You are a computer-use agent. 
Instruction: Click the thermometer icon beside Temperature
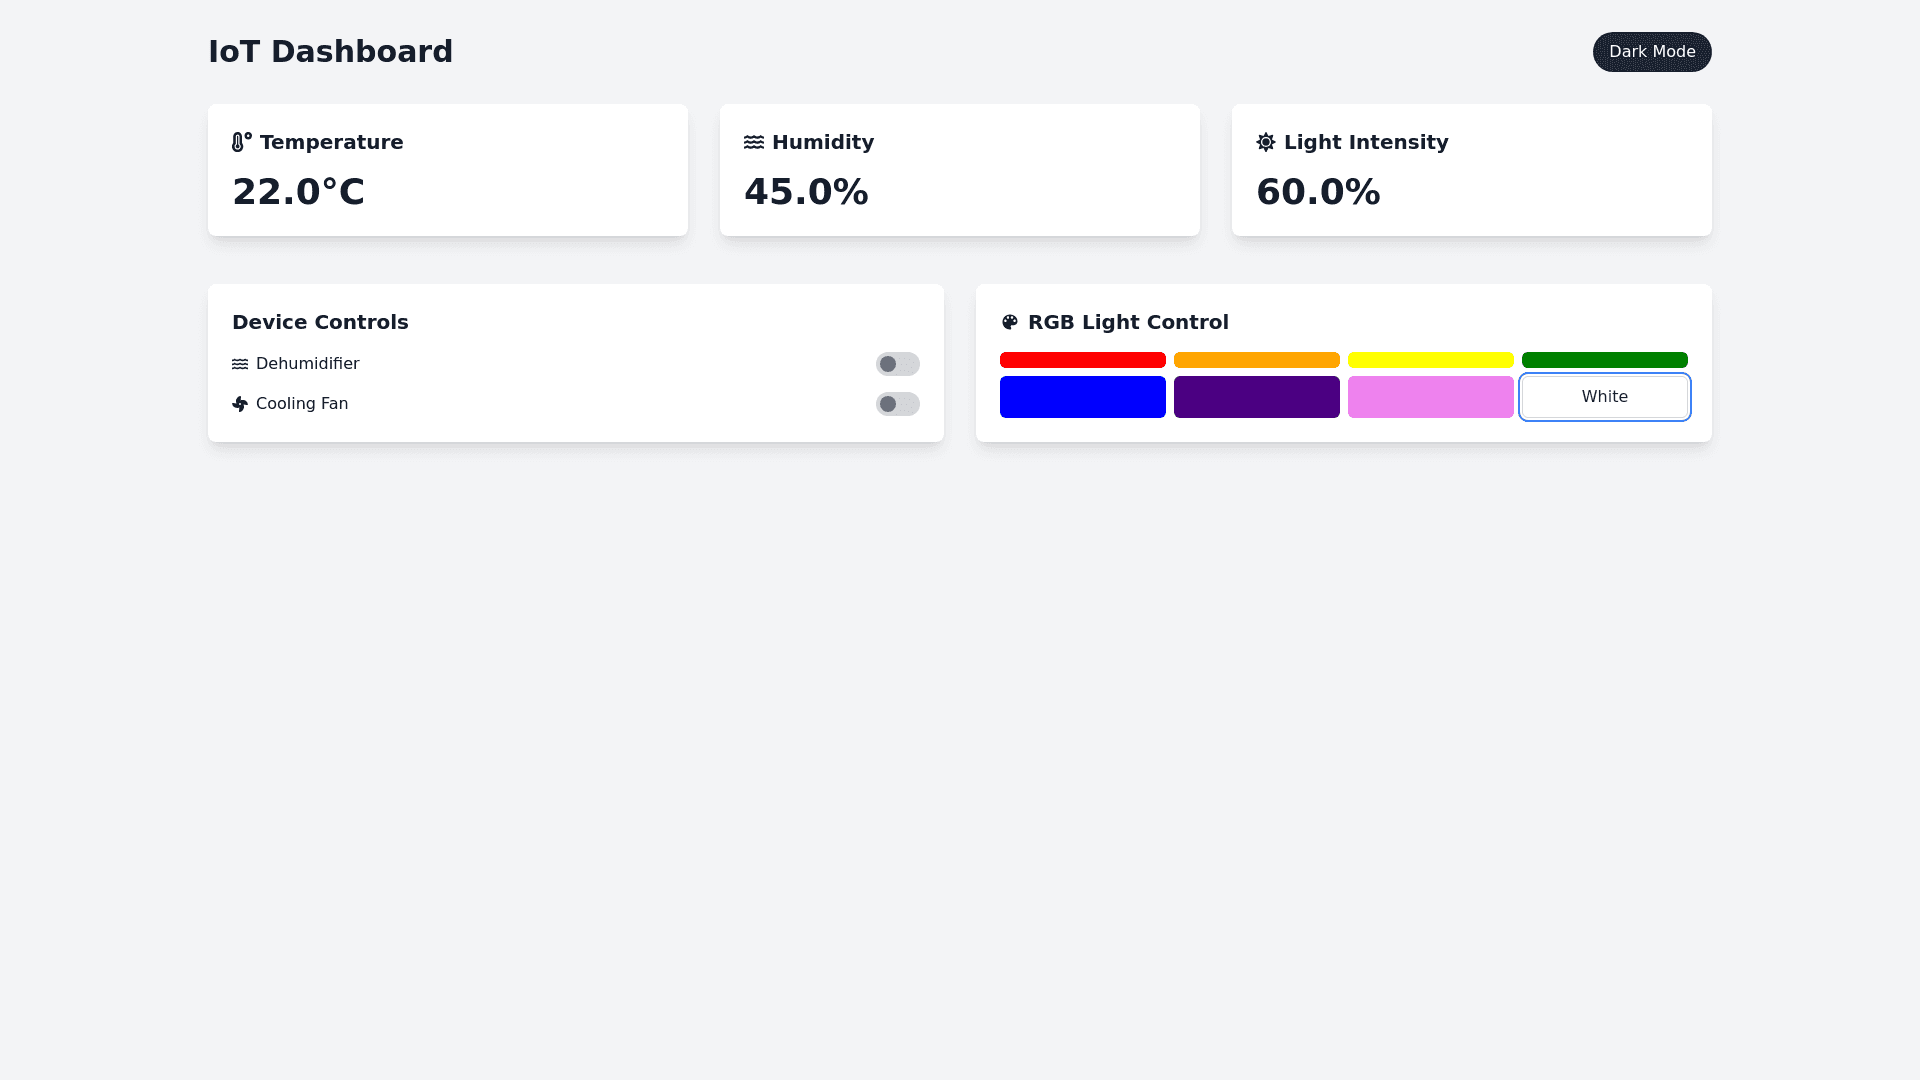tap(241, 142)
